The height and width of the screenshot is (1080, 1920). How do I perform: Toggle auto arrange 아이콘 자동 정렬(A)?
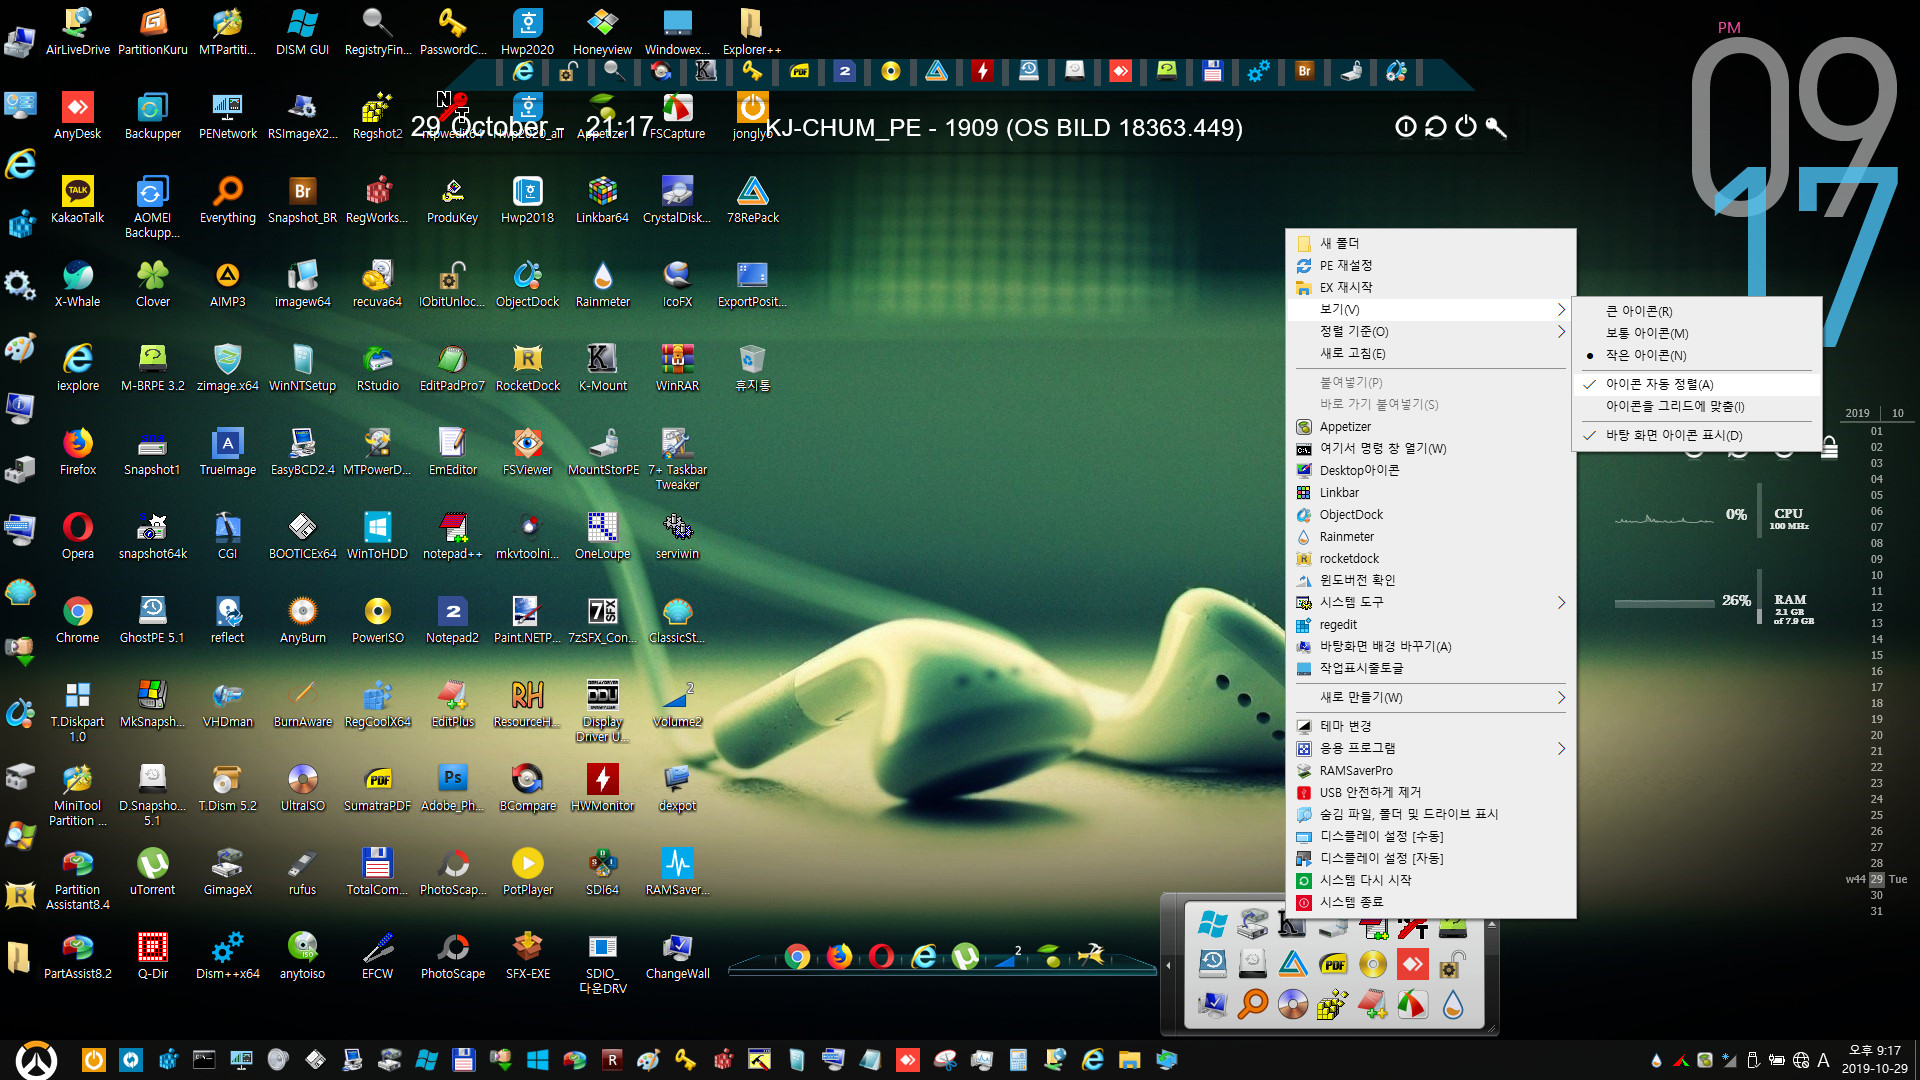1697,384
